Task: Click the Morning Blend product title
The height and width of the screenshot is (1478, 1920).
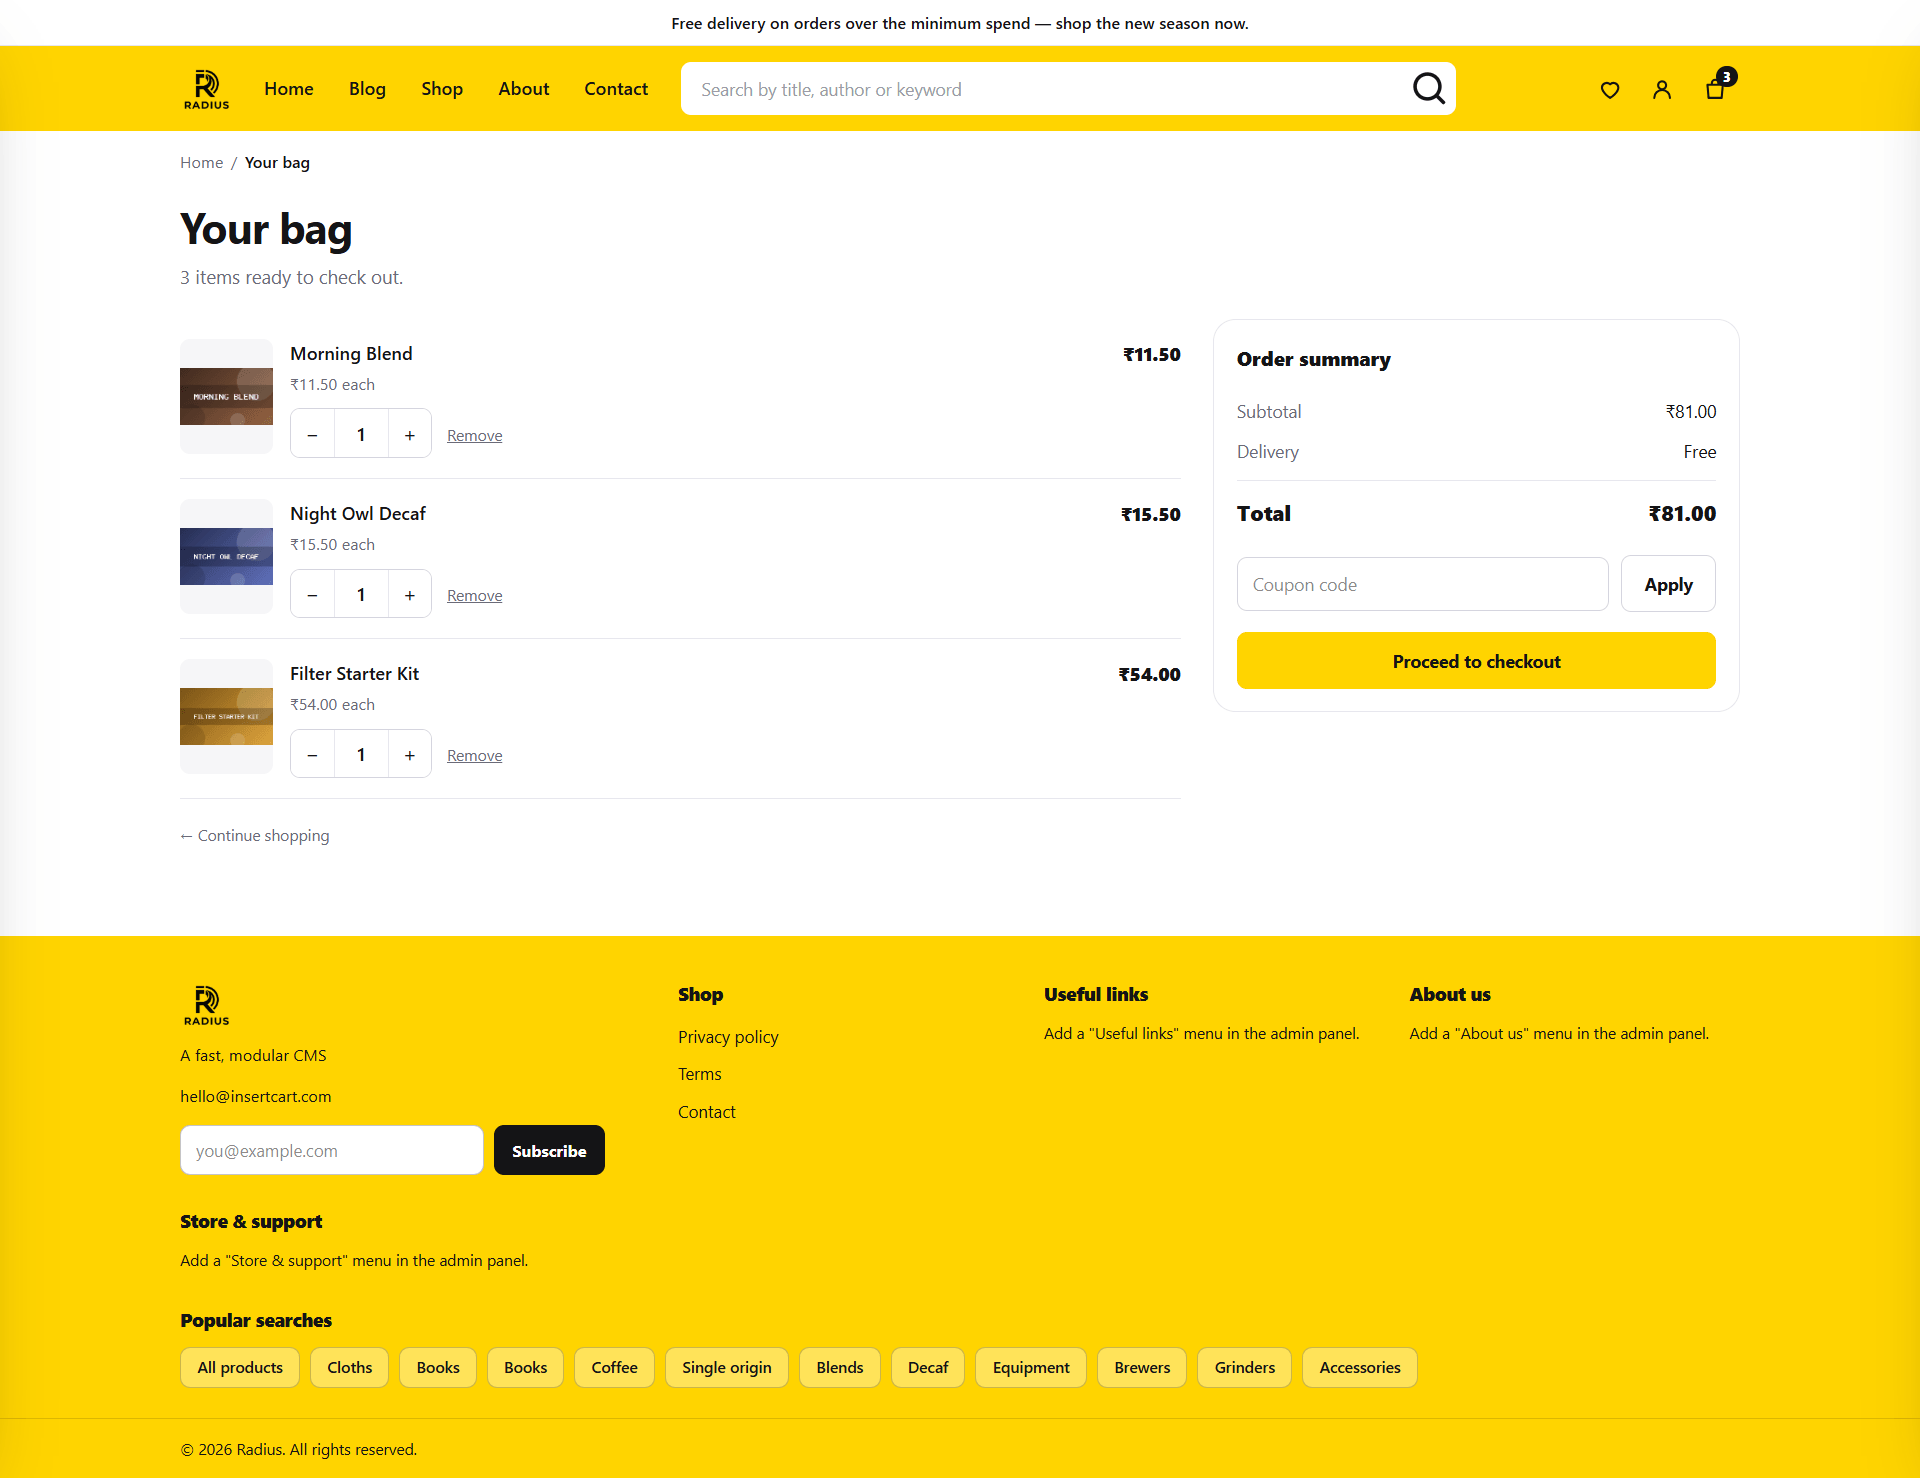Action: point(351,353)
